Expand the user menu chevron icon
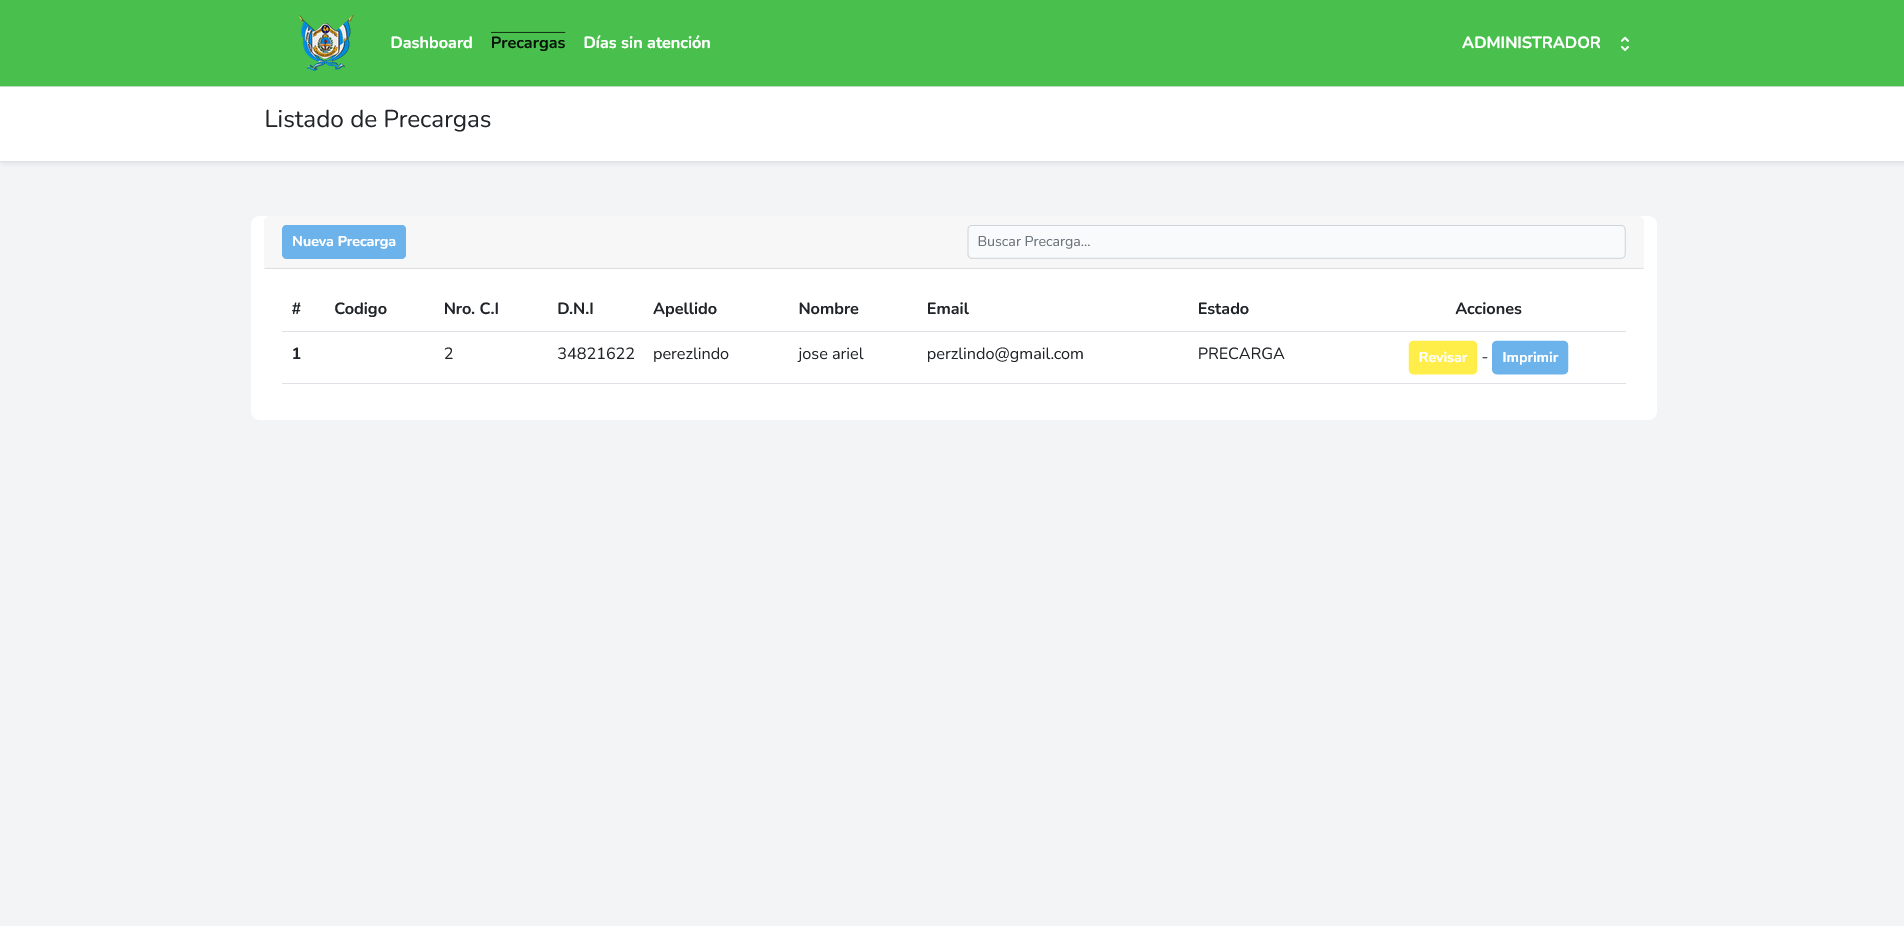 pos(1625,44)
